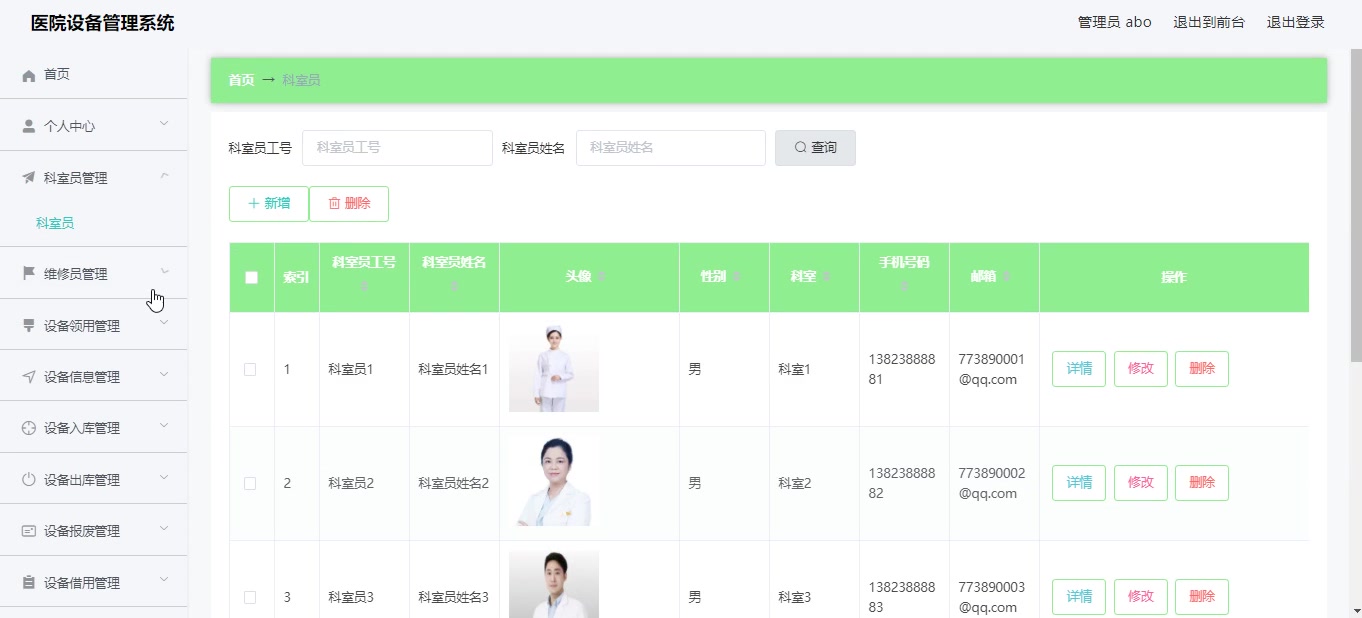Sort by 科室员姓名 column sort arrows
Viewport: 1362px width, 618px height.
(x=454, y=287)
